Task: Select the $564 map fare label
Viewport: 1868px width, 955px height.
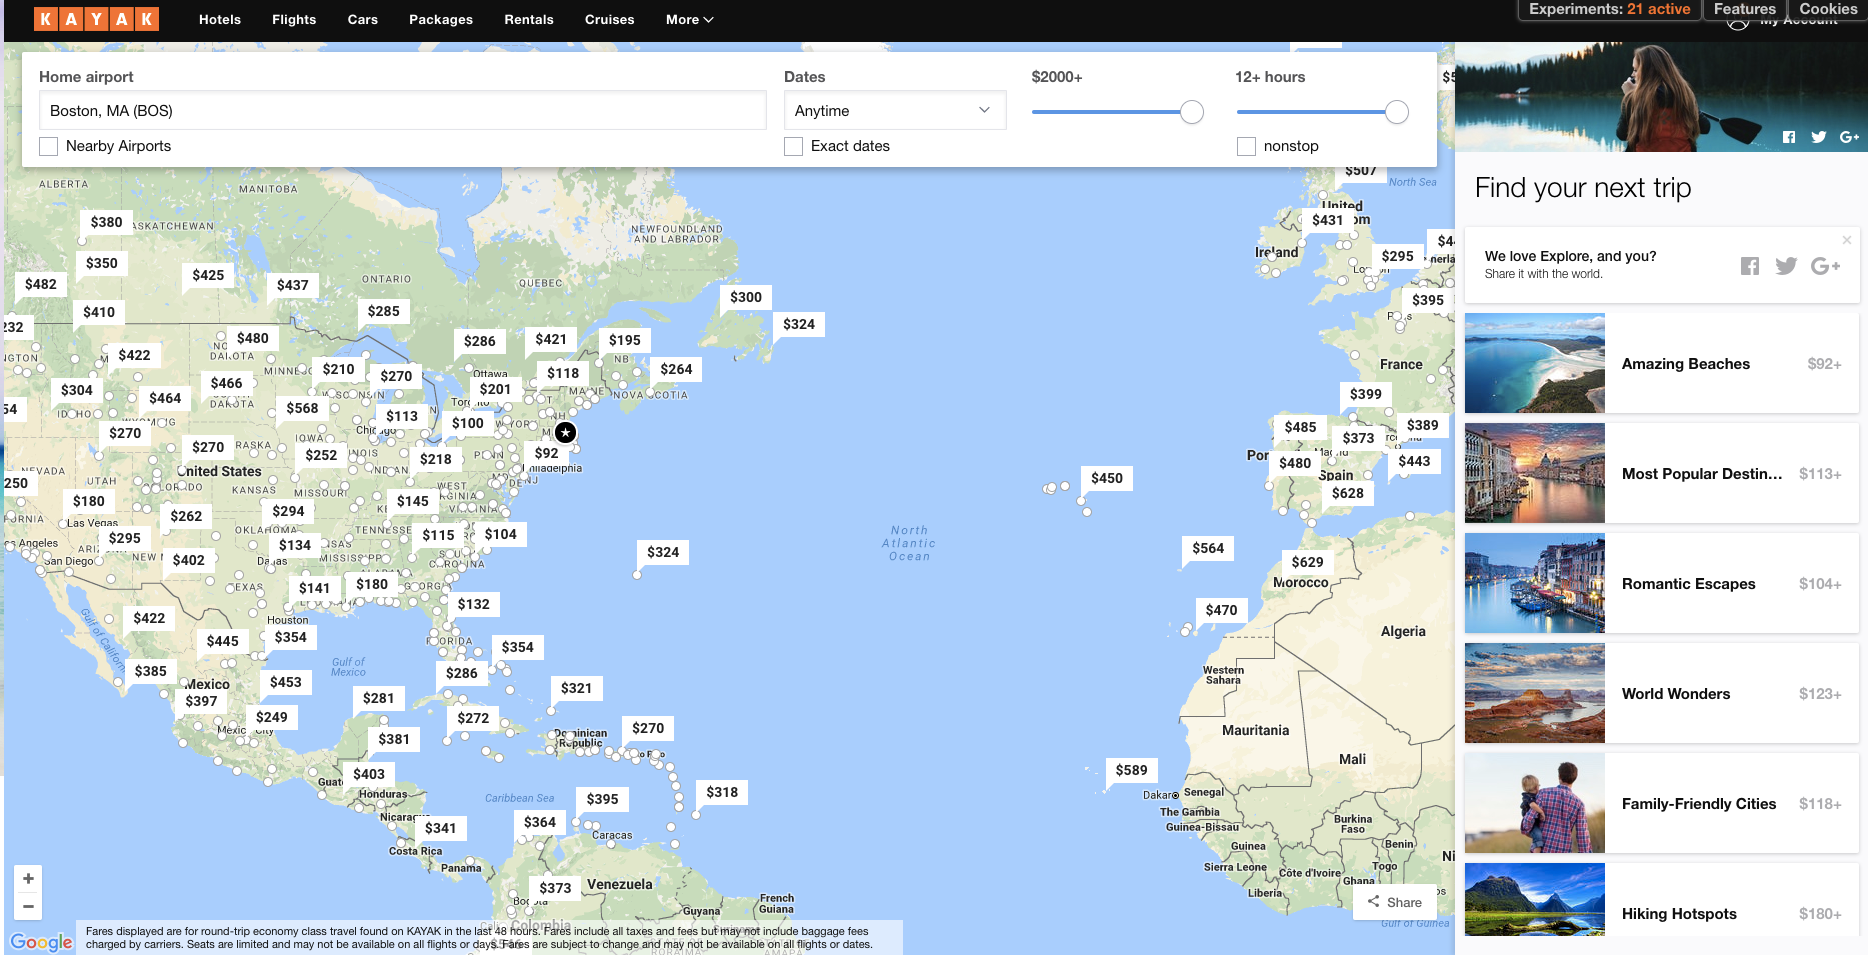Action: point(1208,548)
